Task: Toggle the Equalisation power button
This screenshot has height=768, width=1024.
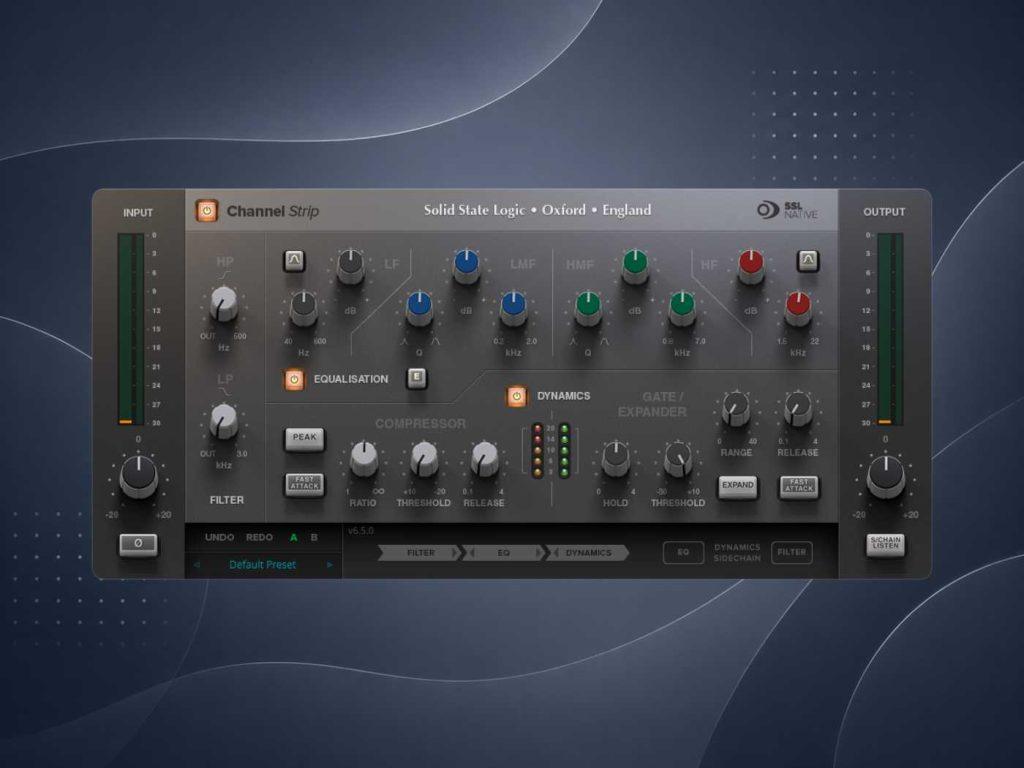Action: pos(294,379)
